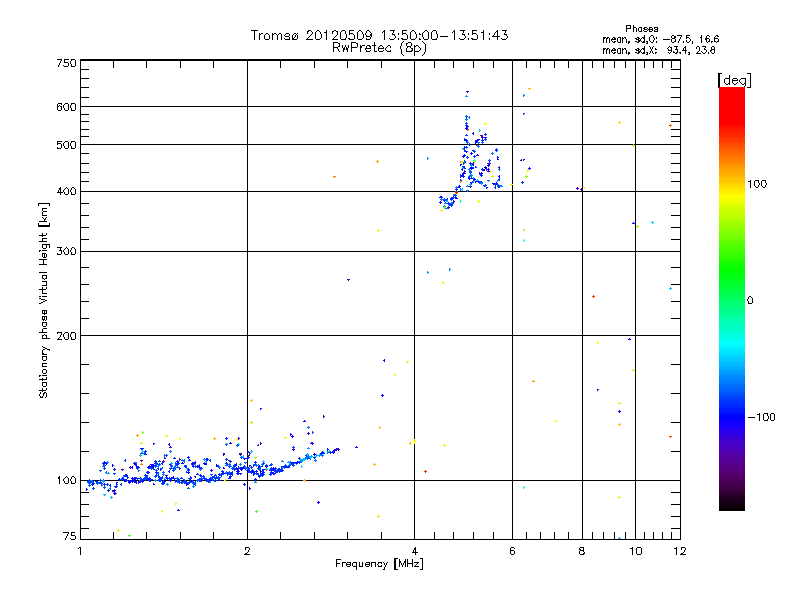Screen dimensions: 800x600
Task: Click the x-axis tick label '4'
Action: coord(414,551)
